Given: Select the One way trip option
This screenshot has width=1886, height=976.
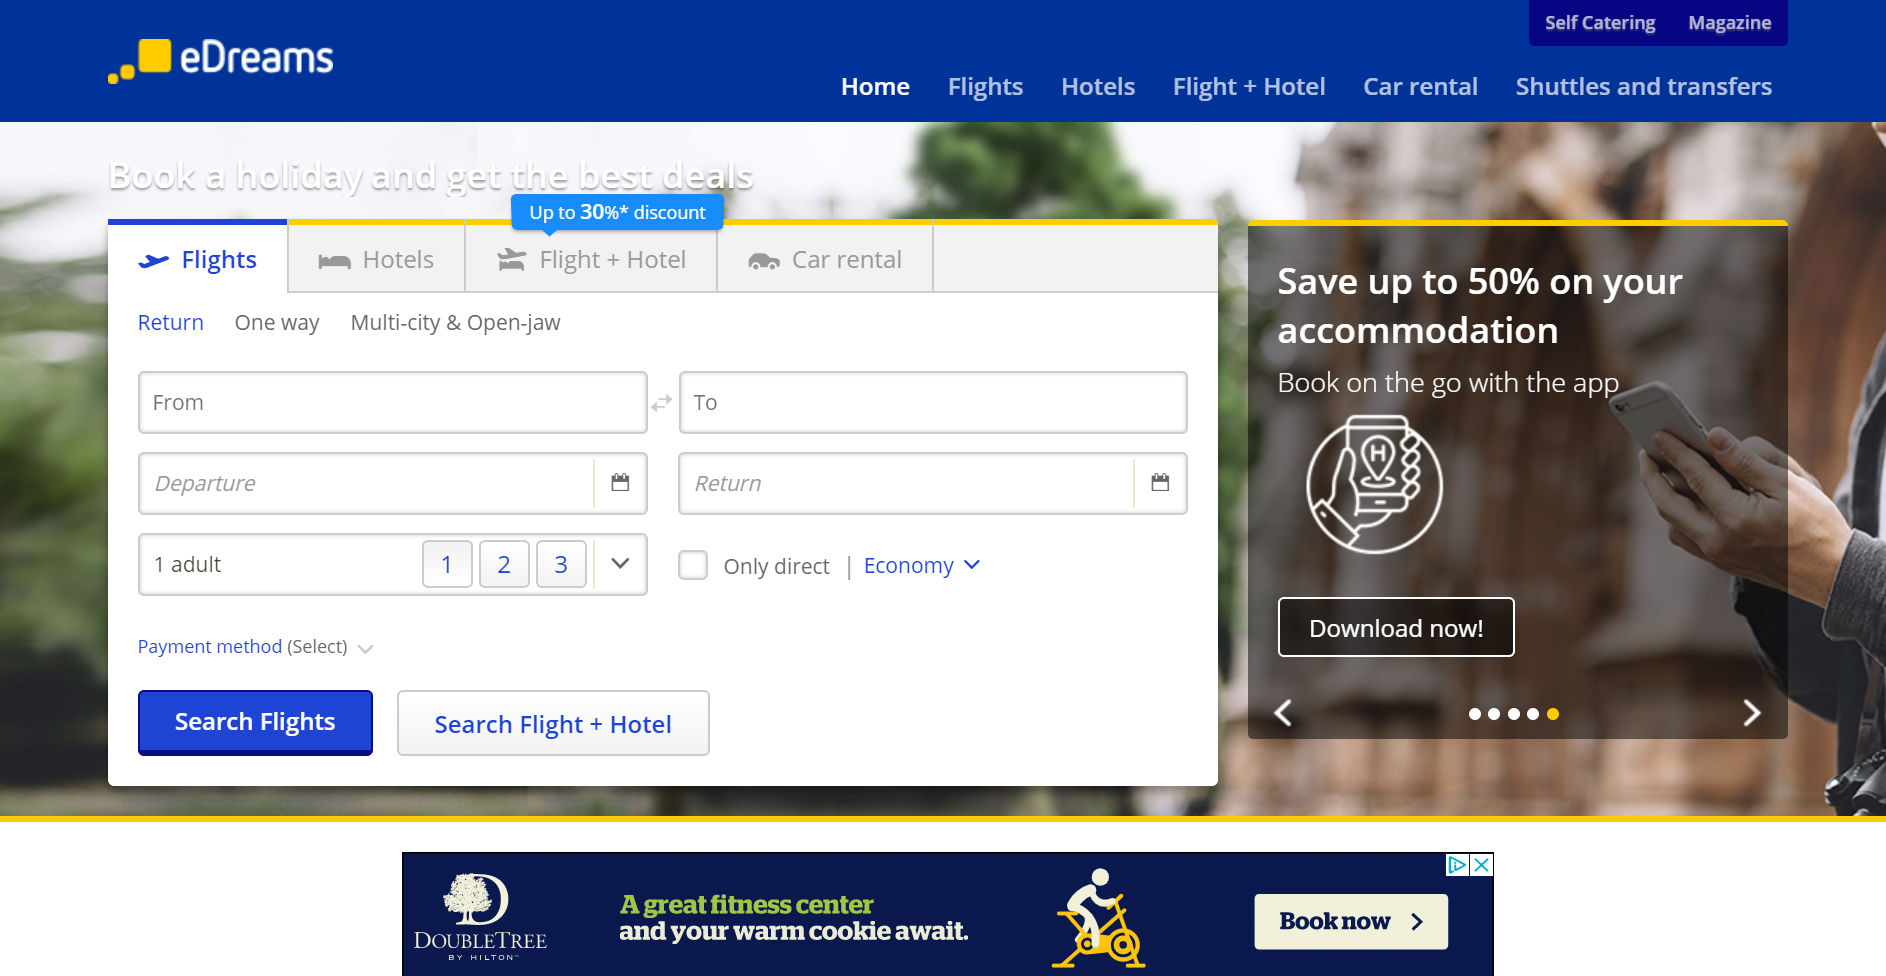Looking at the screenshot, I should coord(277,323).
